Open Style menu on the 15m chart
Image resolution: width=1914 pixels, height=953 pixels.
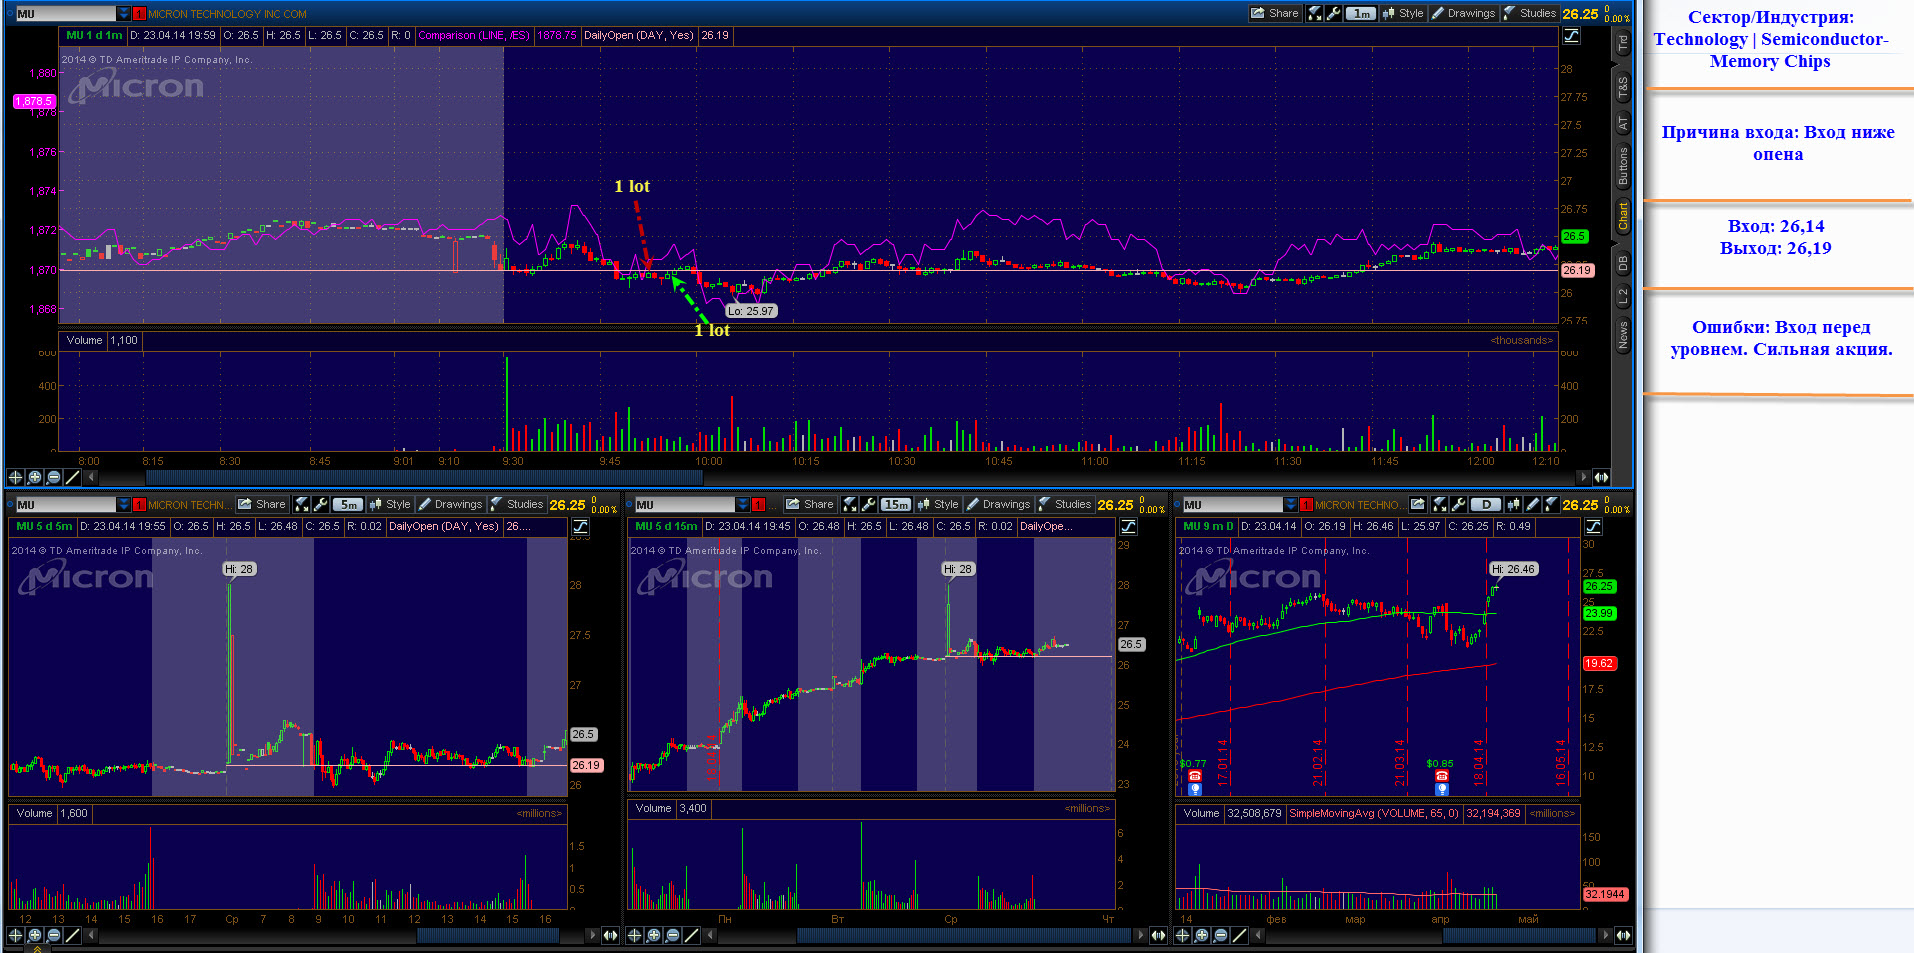(x=937, y=504)
